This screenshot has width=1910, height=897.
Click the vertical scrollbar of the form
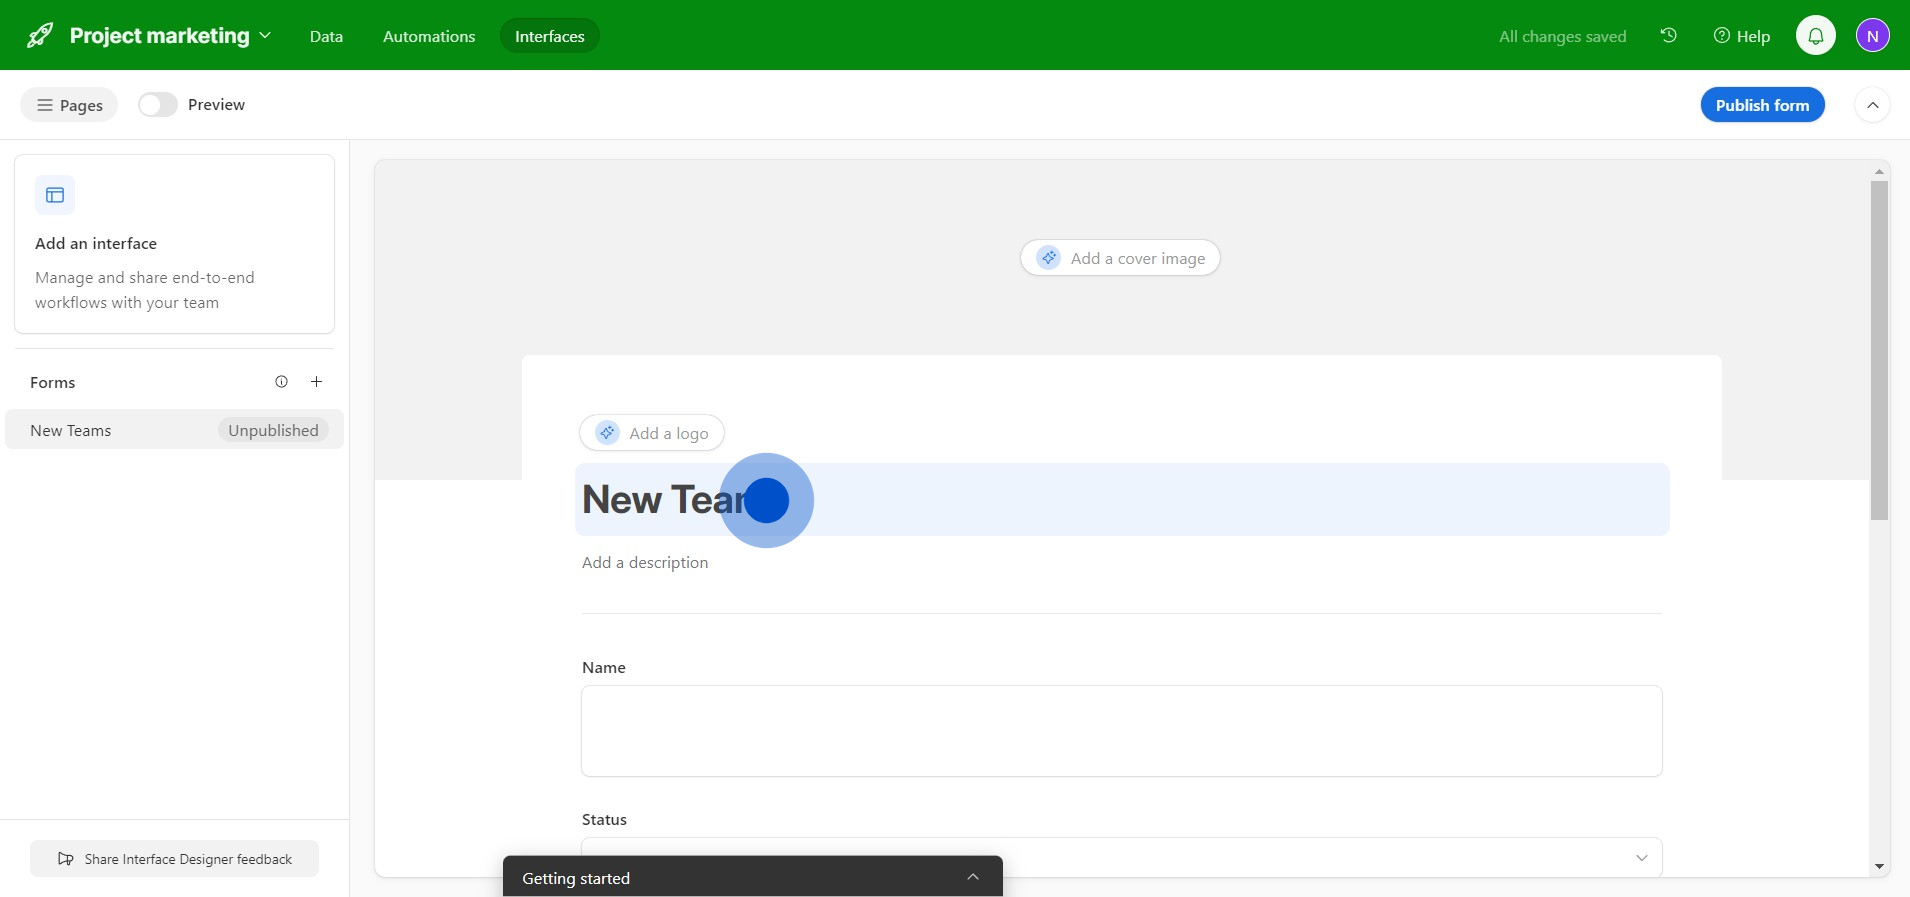tap(1879, 350)
